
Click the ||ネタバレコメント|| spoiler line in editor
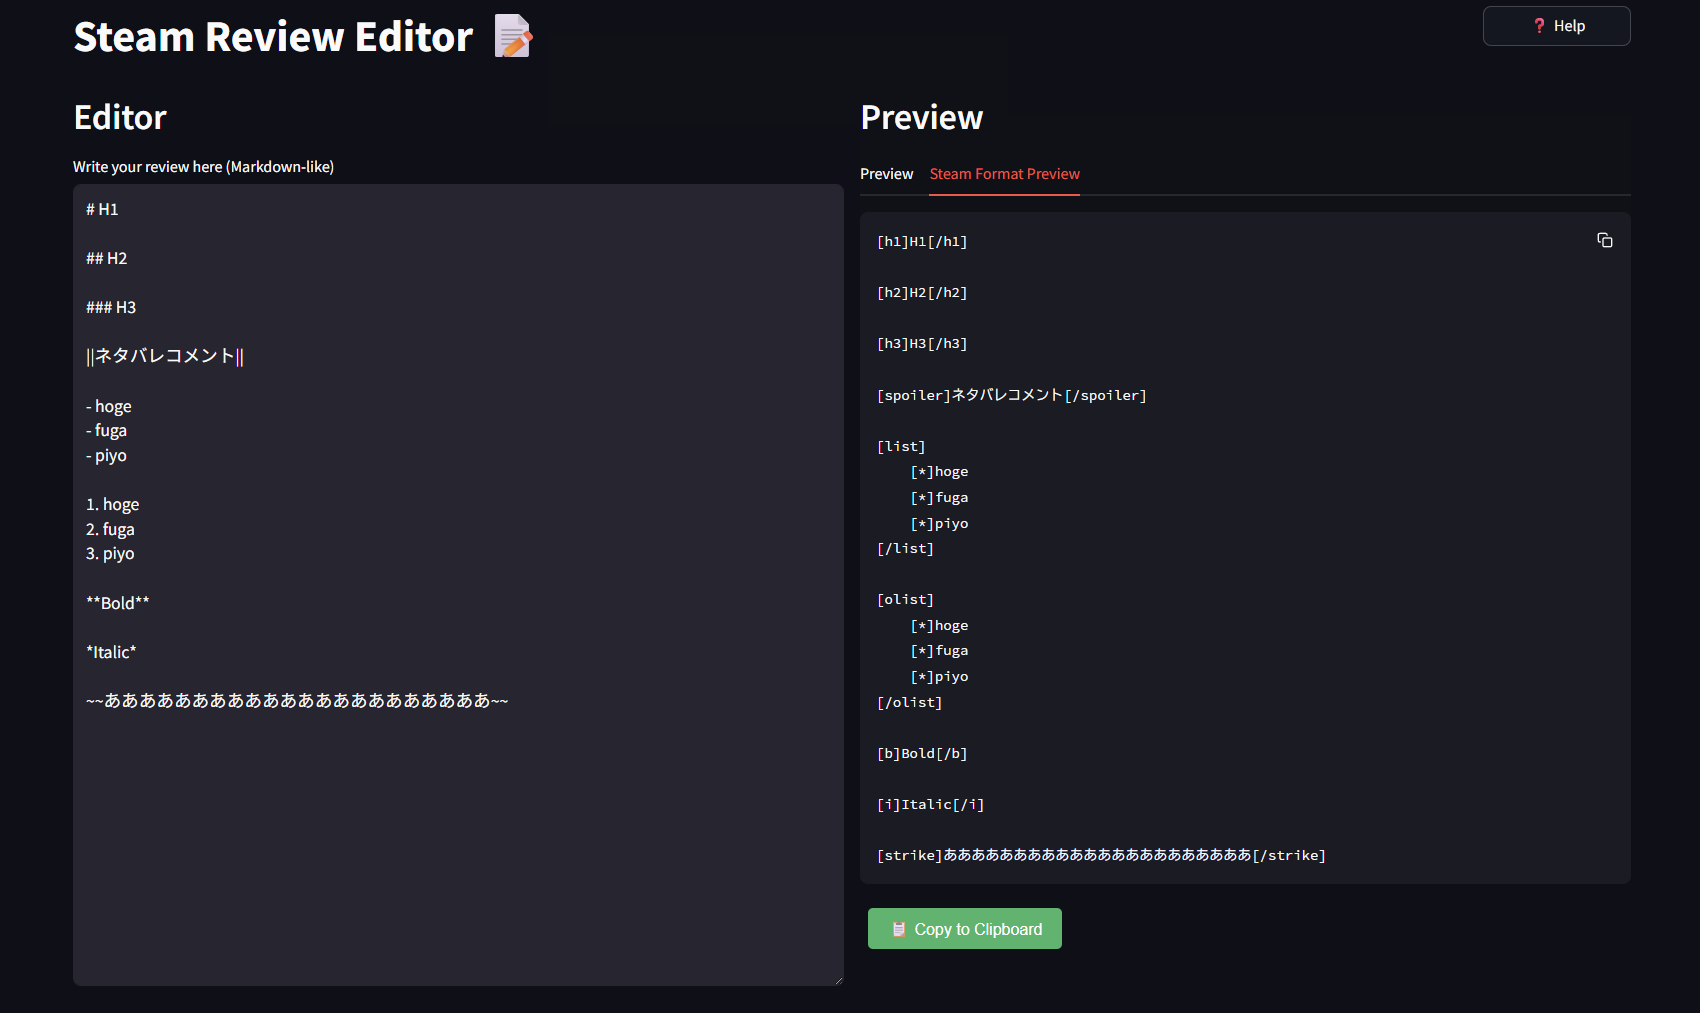165,356
